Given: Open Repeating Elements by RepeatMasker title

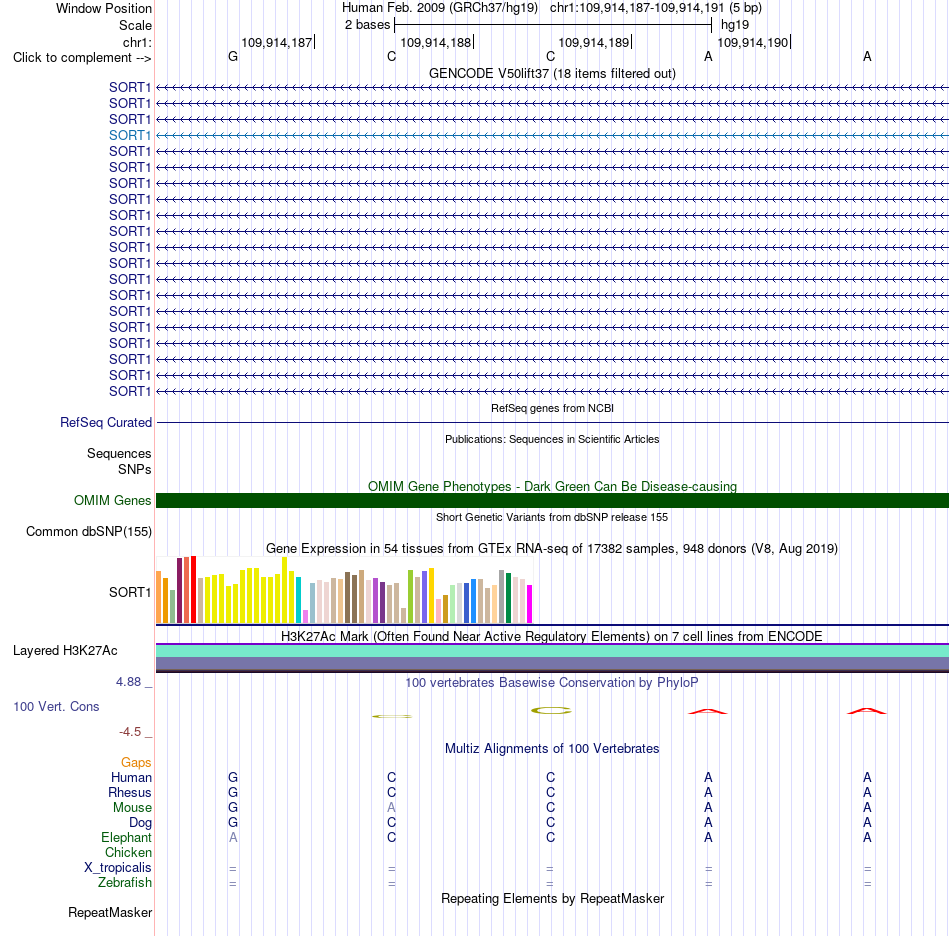Looking at the screenshot, I should coord(552,898).
